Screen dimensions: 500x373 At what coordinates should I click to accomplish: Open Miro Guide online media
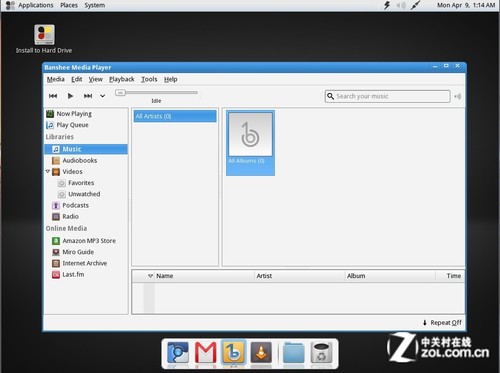[86, 252]
